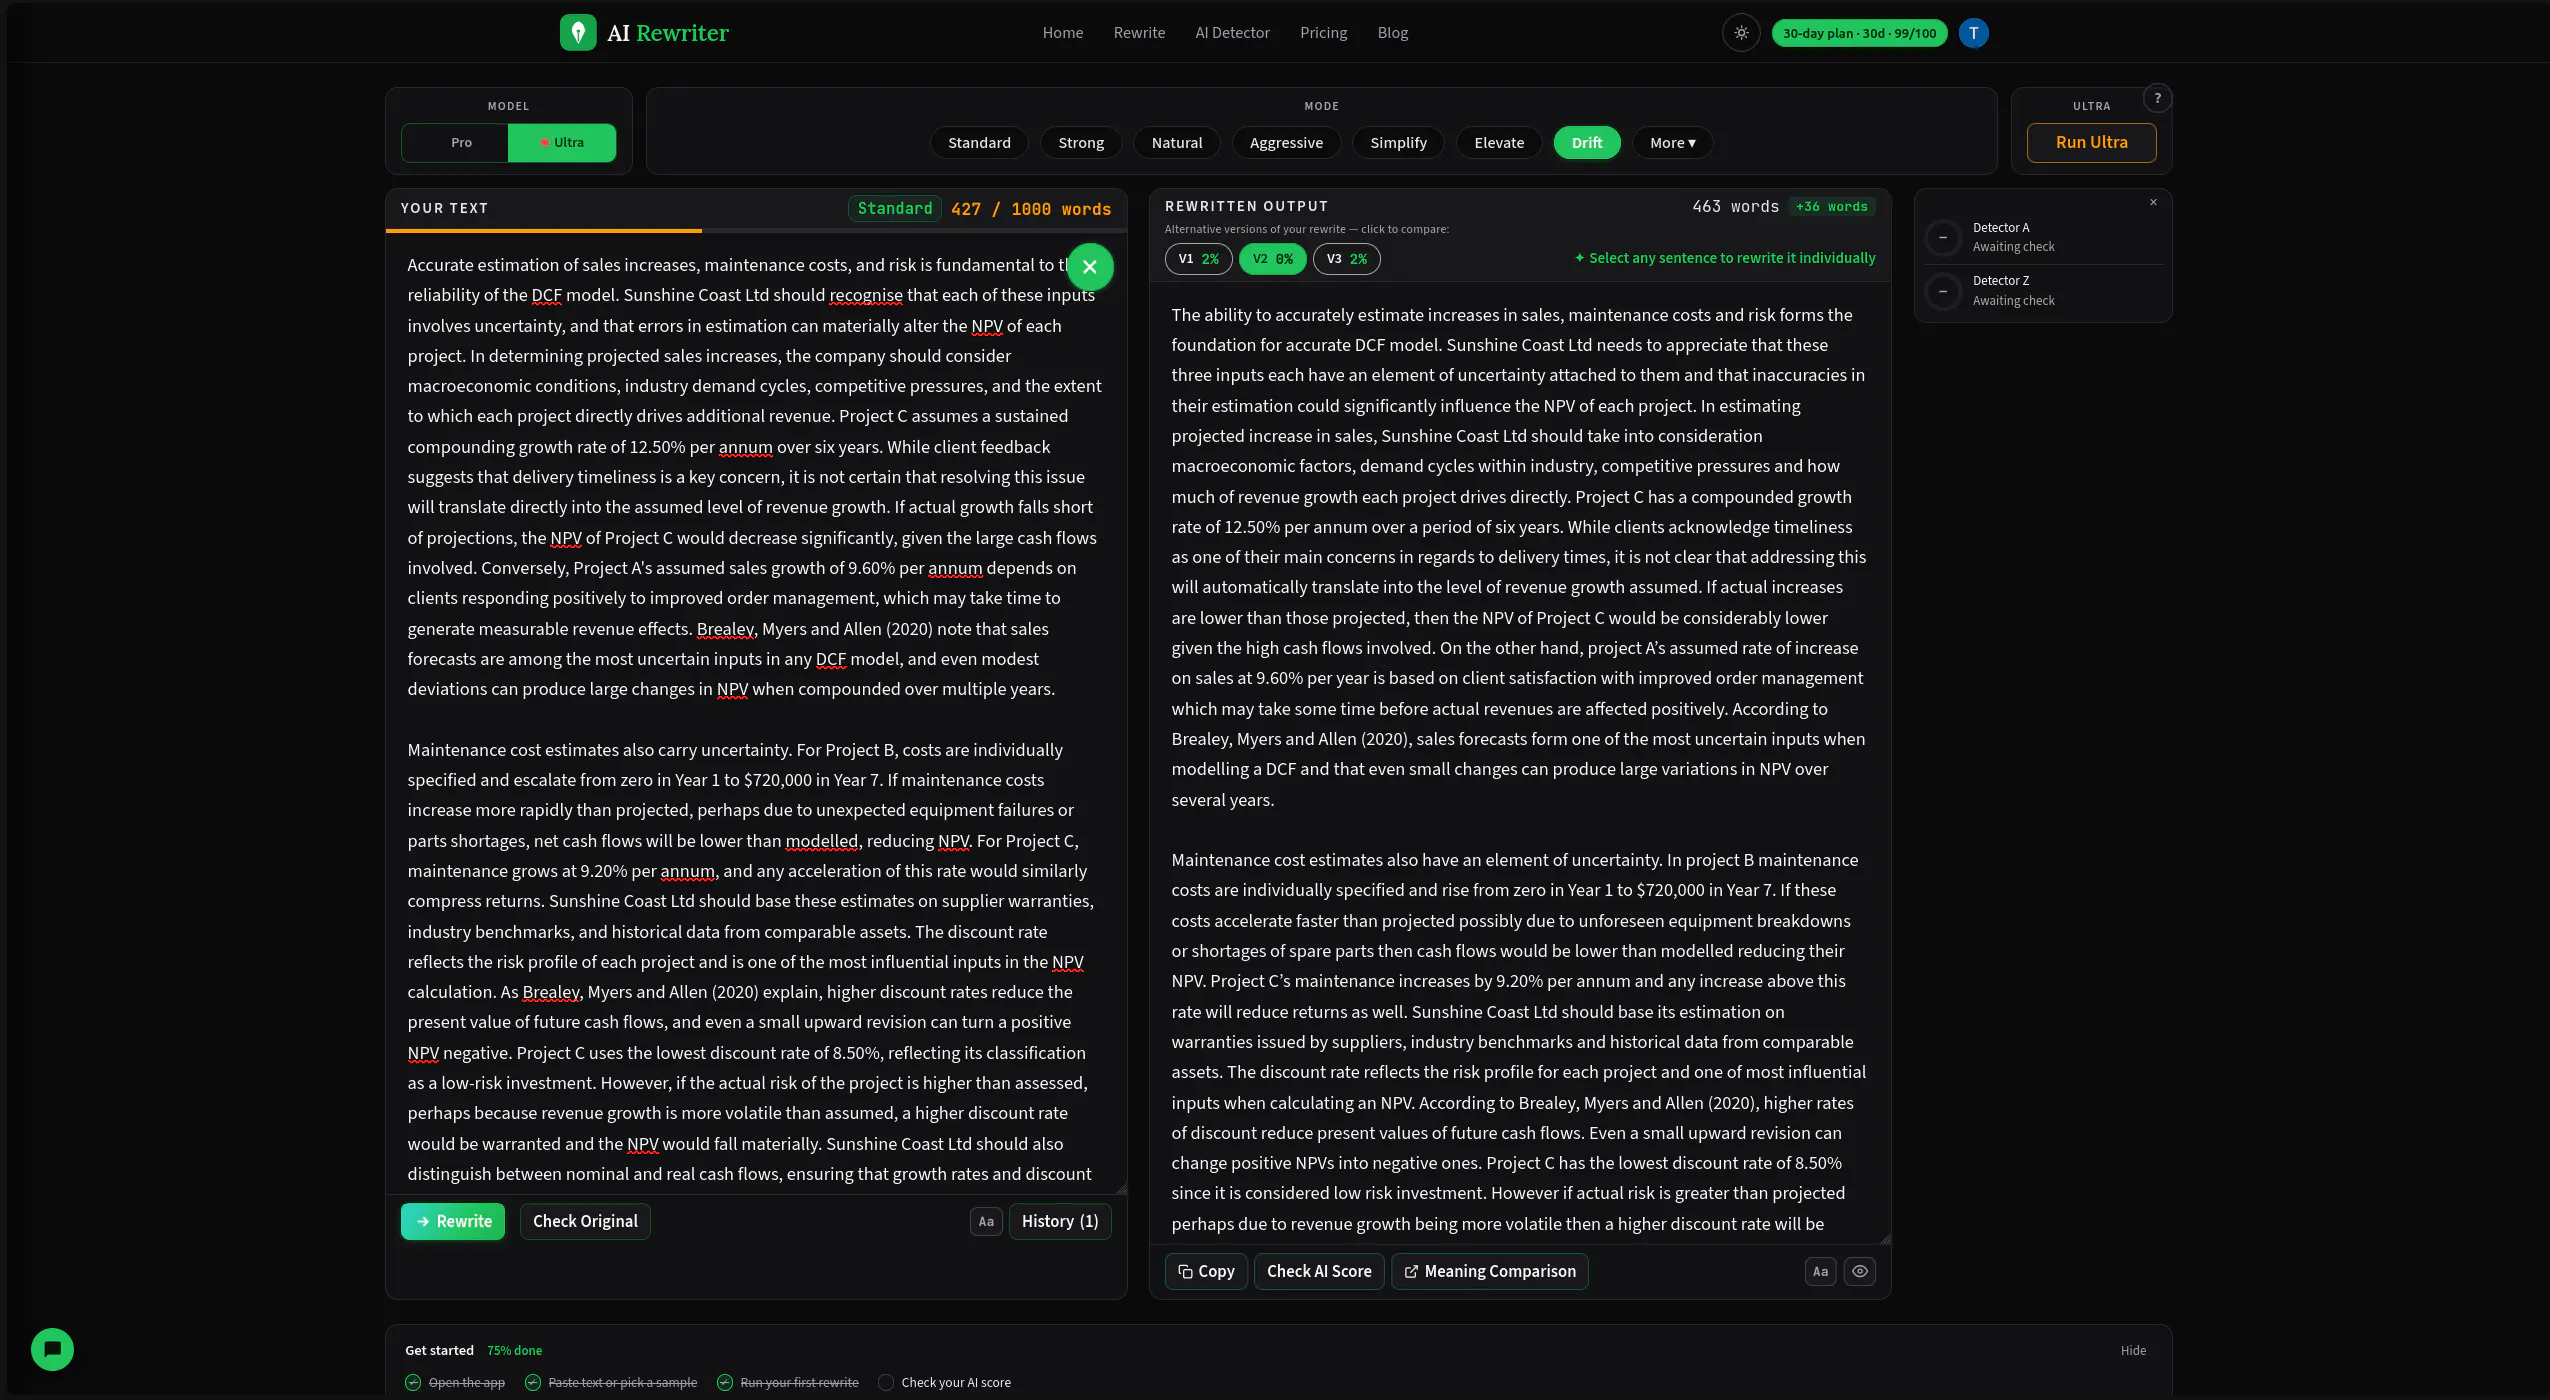Click the Run Ultra button
This screenshot has width=2550, height=1400.
click(2091, 142)
